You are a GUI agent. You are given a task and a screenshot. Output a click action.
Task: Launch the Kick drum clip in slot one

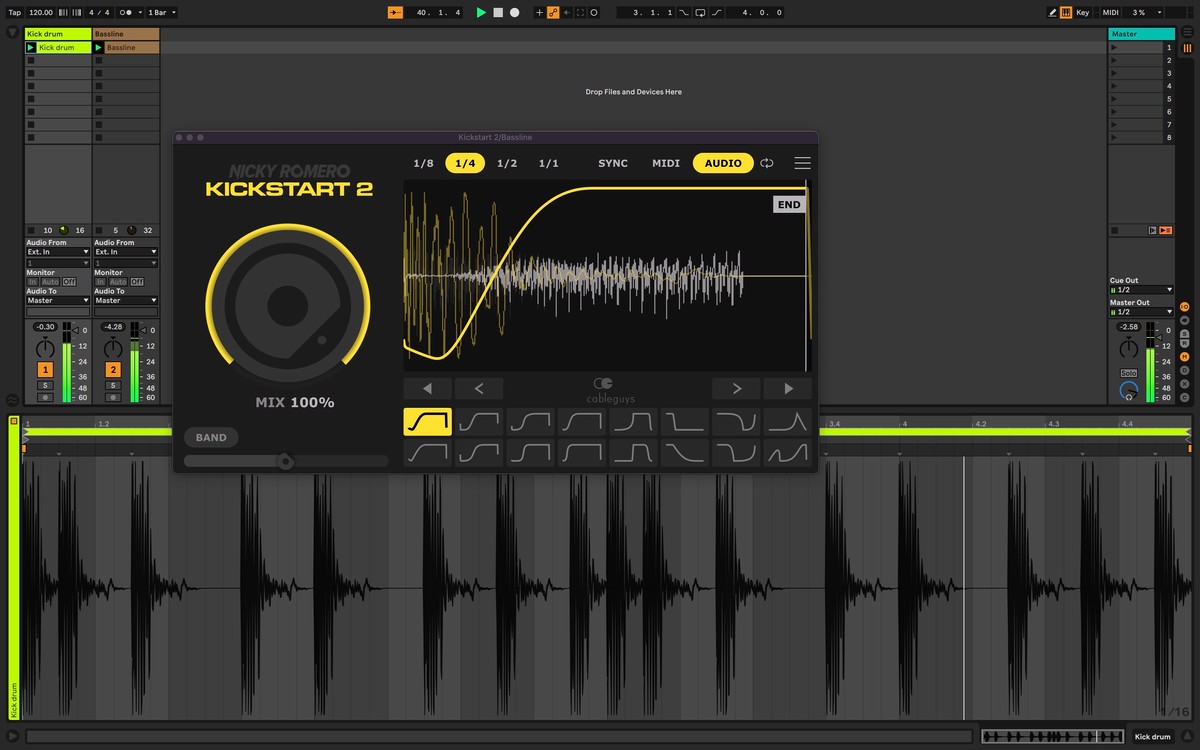(31, 48)
